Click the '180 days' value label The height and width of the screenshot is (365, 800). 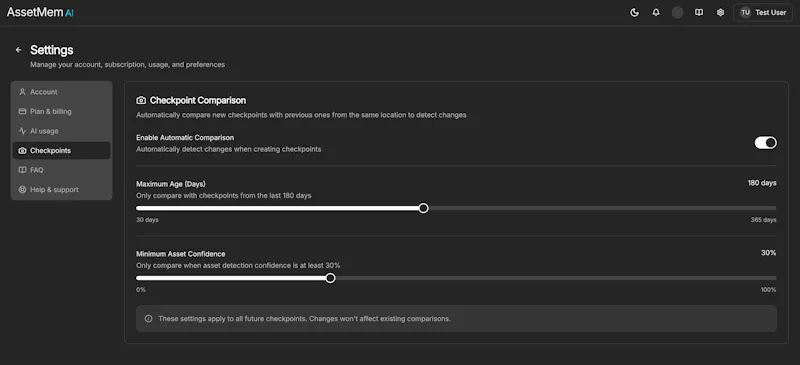coord(762,183)
